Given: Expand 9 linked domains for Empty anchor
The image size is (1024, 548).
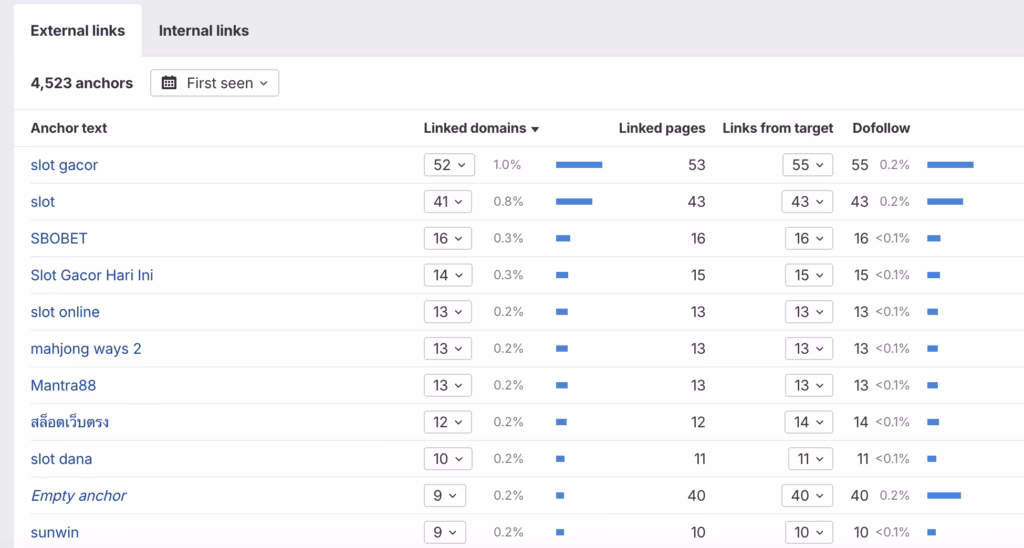Looking at the screenshot, I should pyautogui.click(x=444, y=496).
